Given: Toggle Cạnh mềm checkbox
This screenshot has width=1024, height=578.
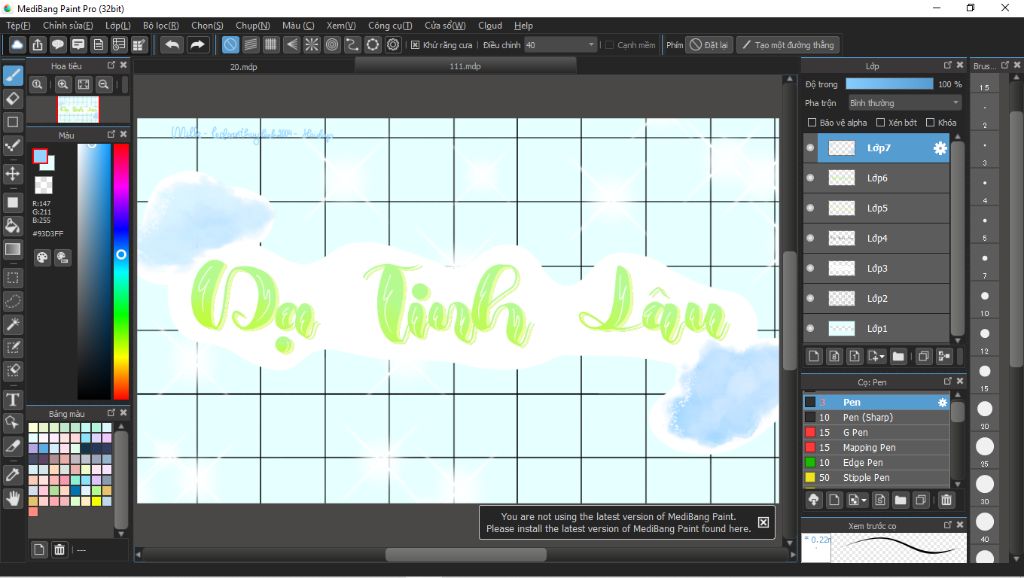Looking at the screenshot, I should (609, 45).
